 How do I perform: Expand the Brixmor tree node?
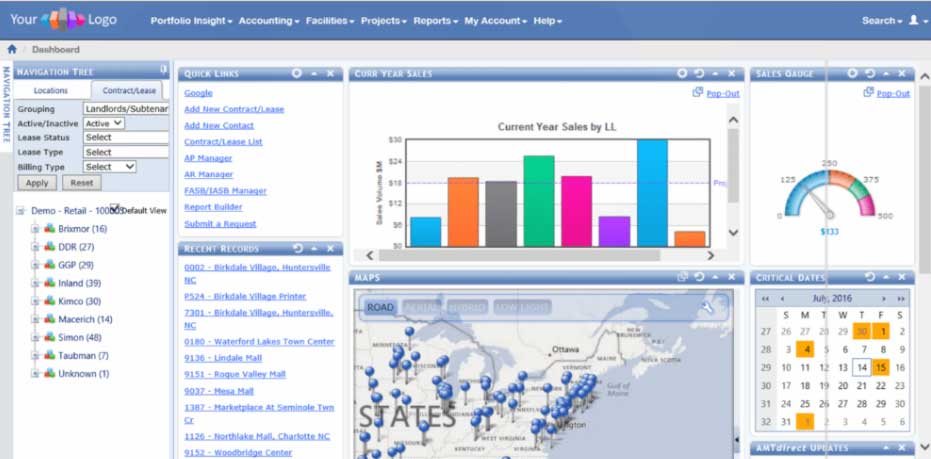pos(35,229)
